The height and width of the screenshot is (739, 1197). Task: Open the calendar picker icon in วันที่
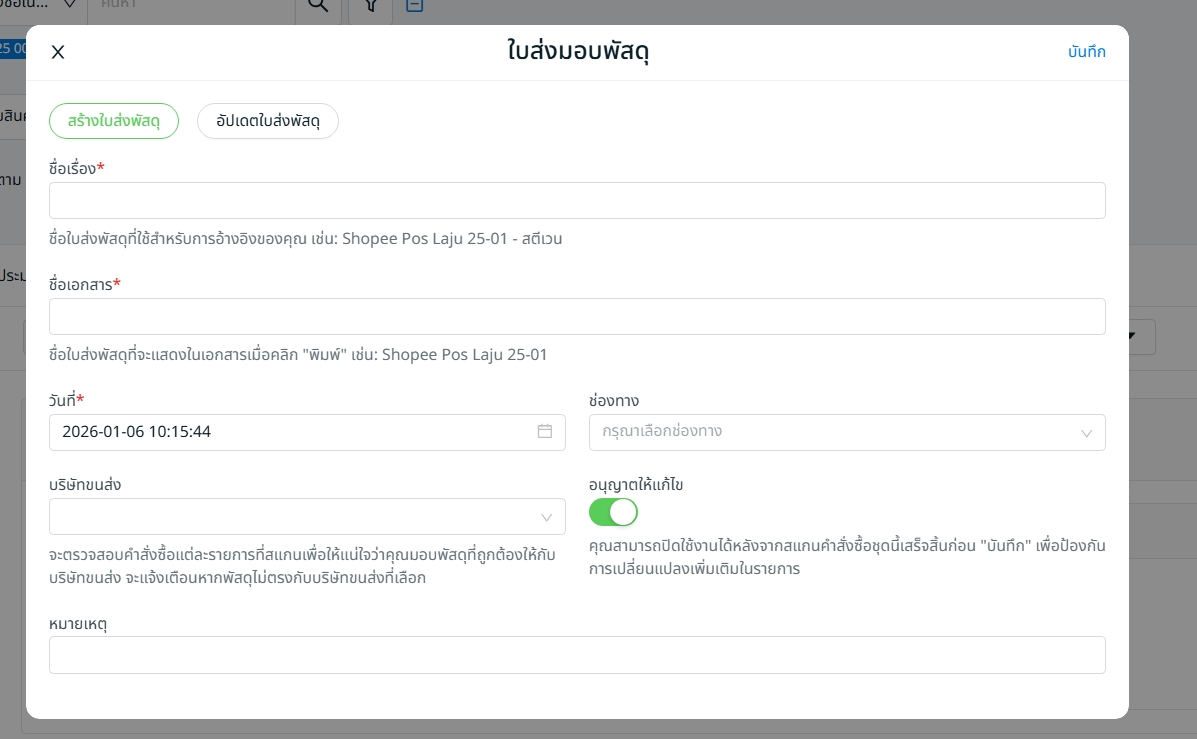point(545,432)
